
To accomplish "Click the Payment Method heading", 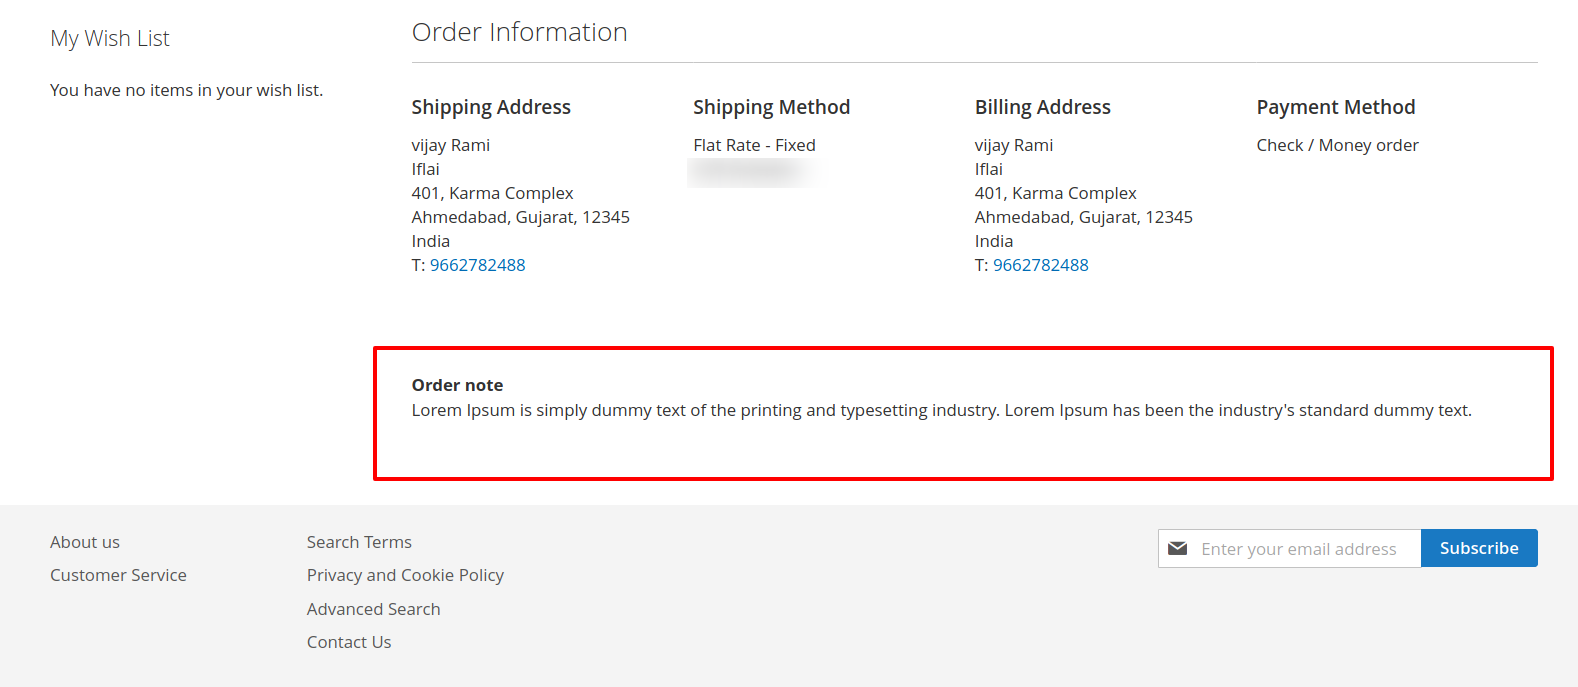I will 1336,107.
